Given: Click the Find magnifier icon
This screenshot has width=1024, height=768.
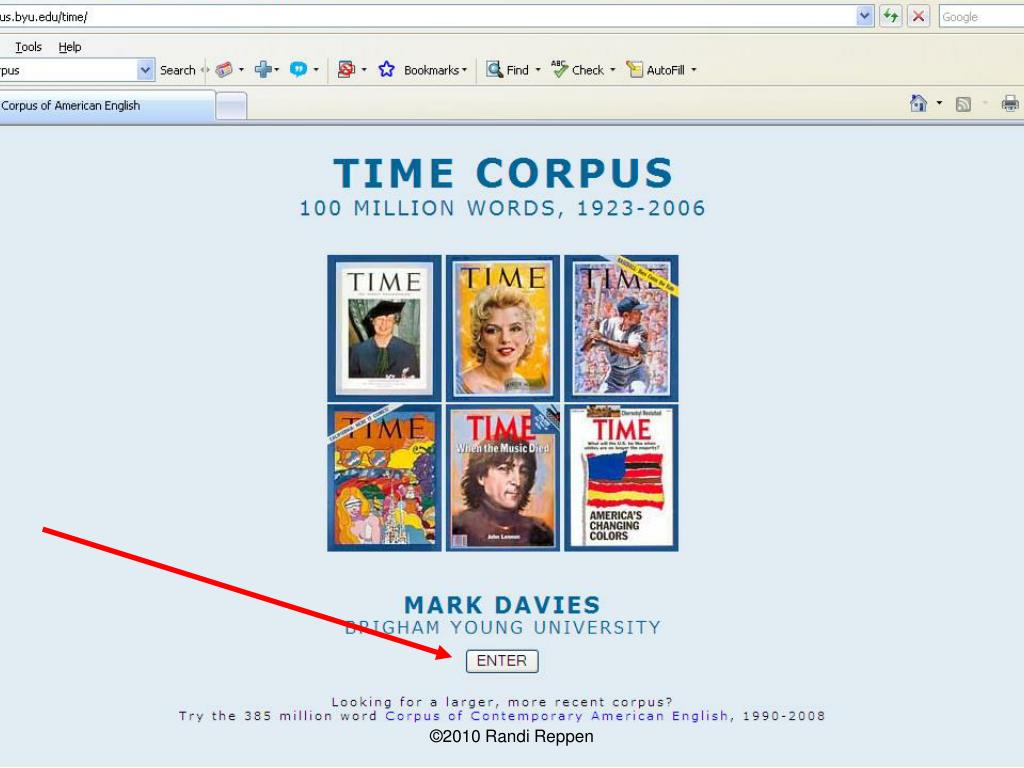Looking at the screenshot, I should pos(494,69).
